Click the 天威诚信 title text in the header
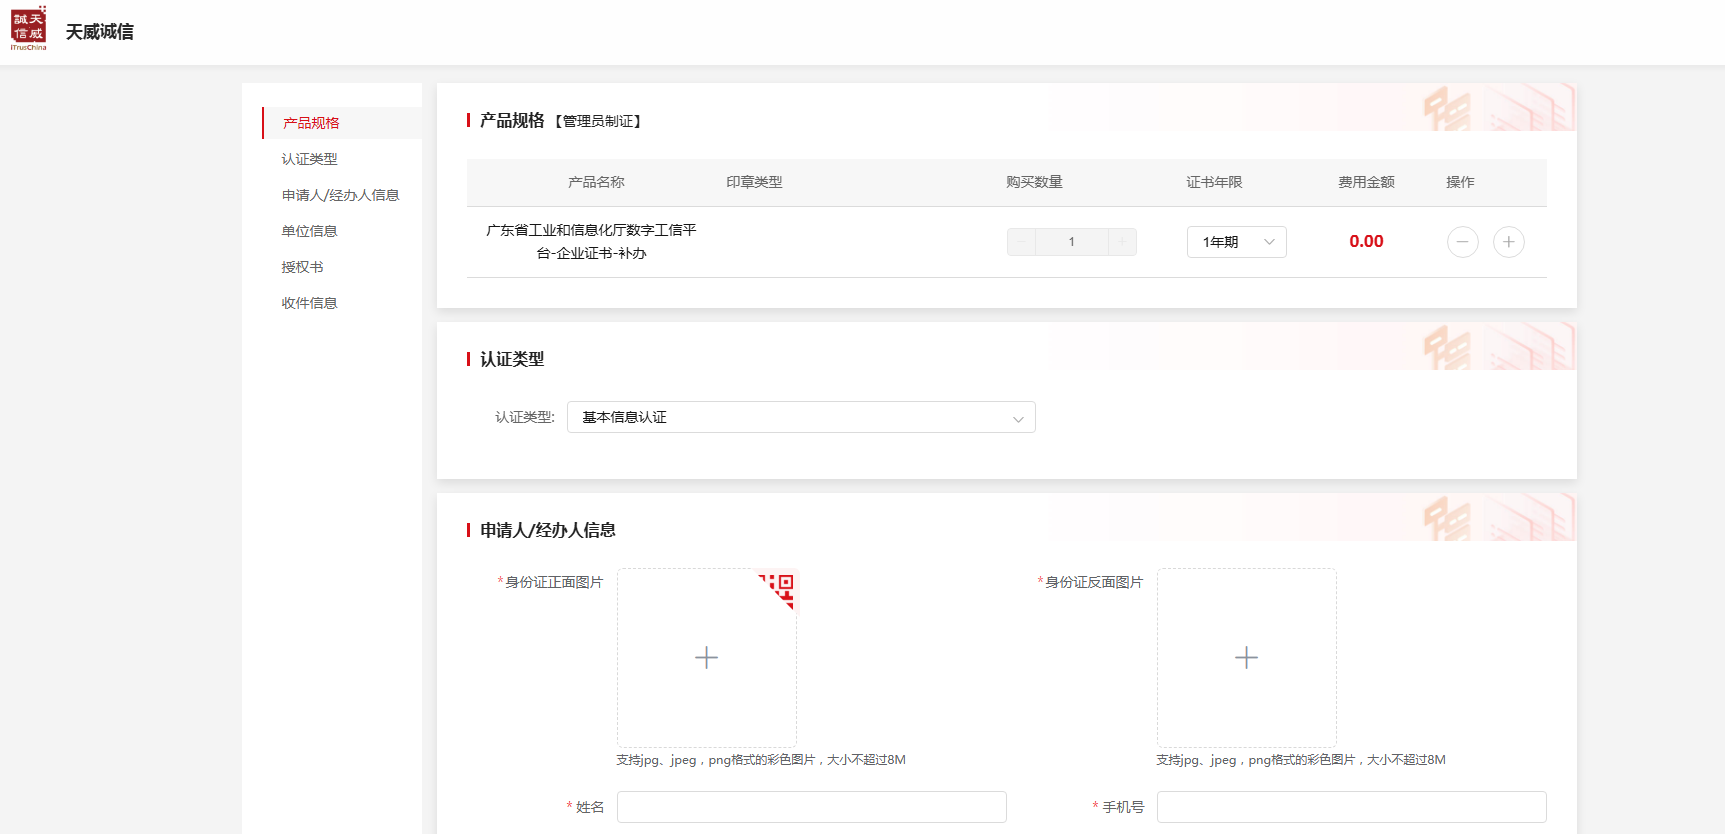 tap(100, 32)
